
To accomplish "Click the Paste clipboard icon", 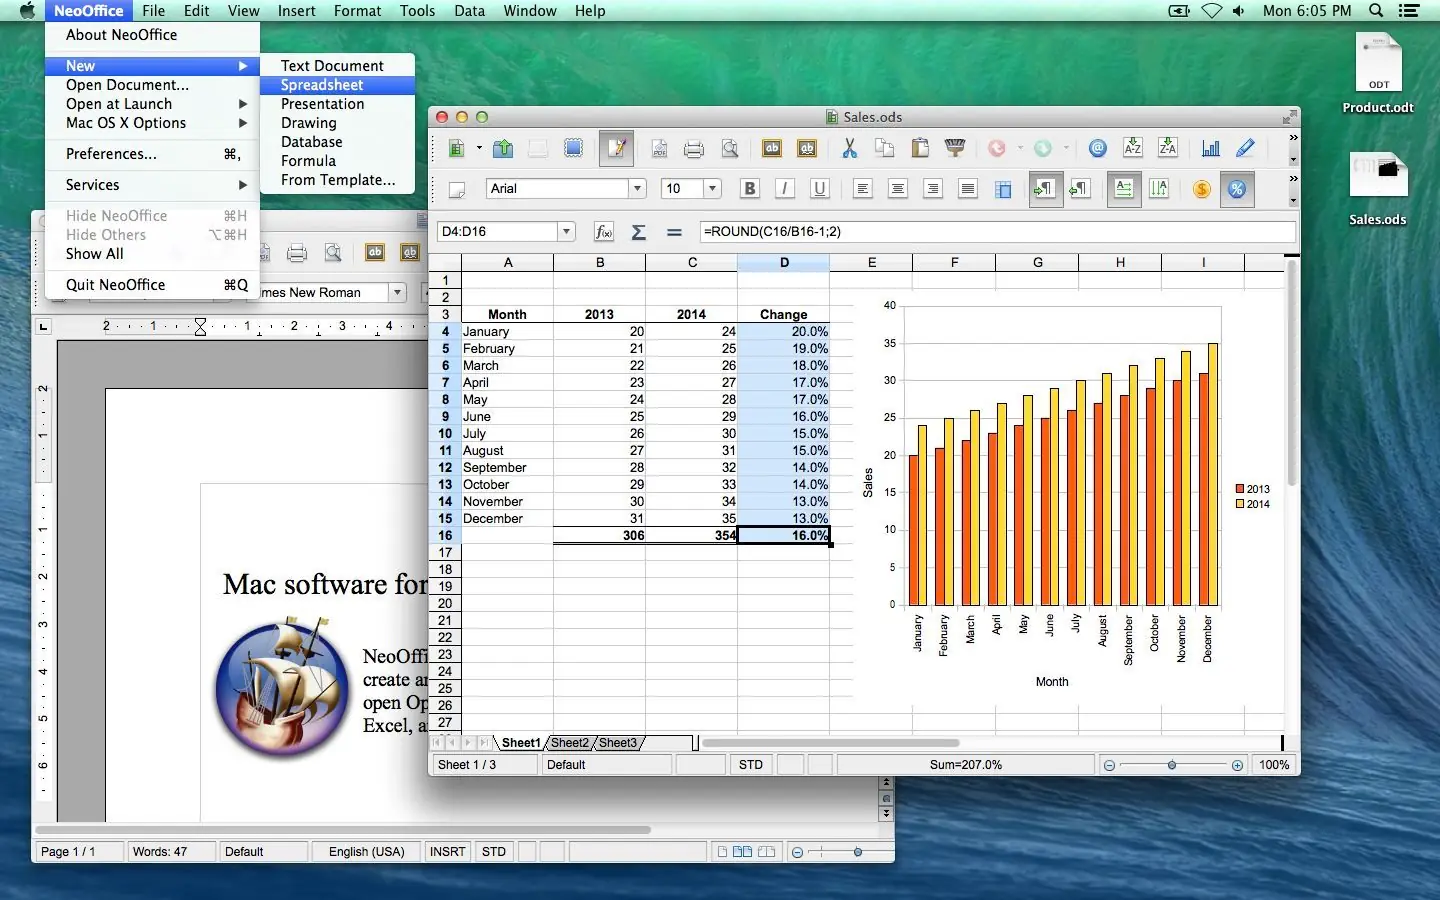I will click(x=920, y=148).
